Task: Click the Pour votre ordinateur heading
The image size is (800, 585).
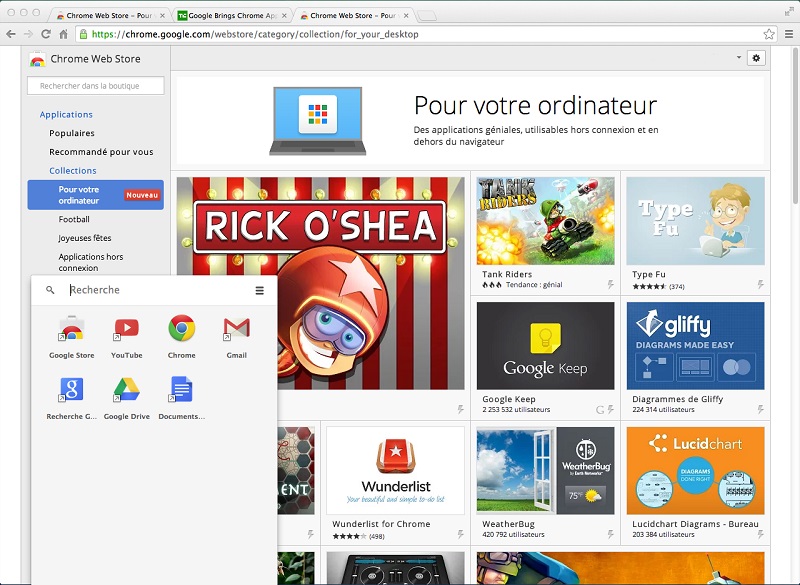Action: (x=535, y=105)
